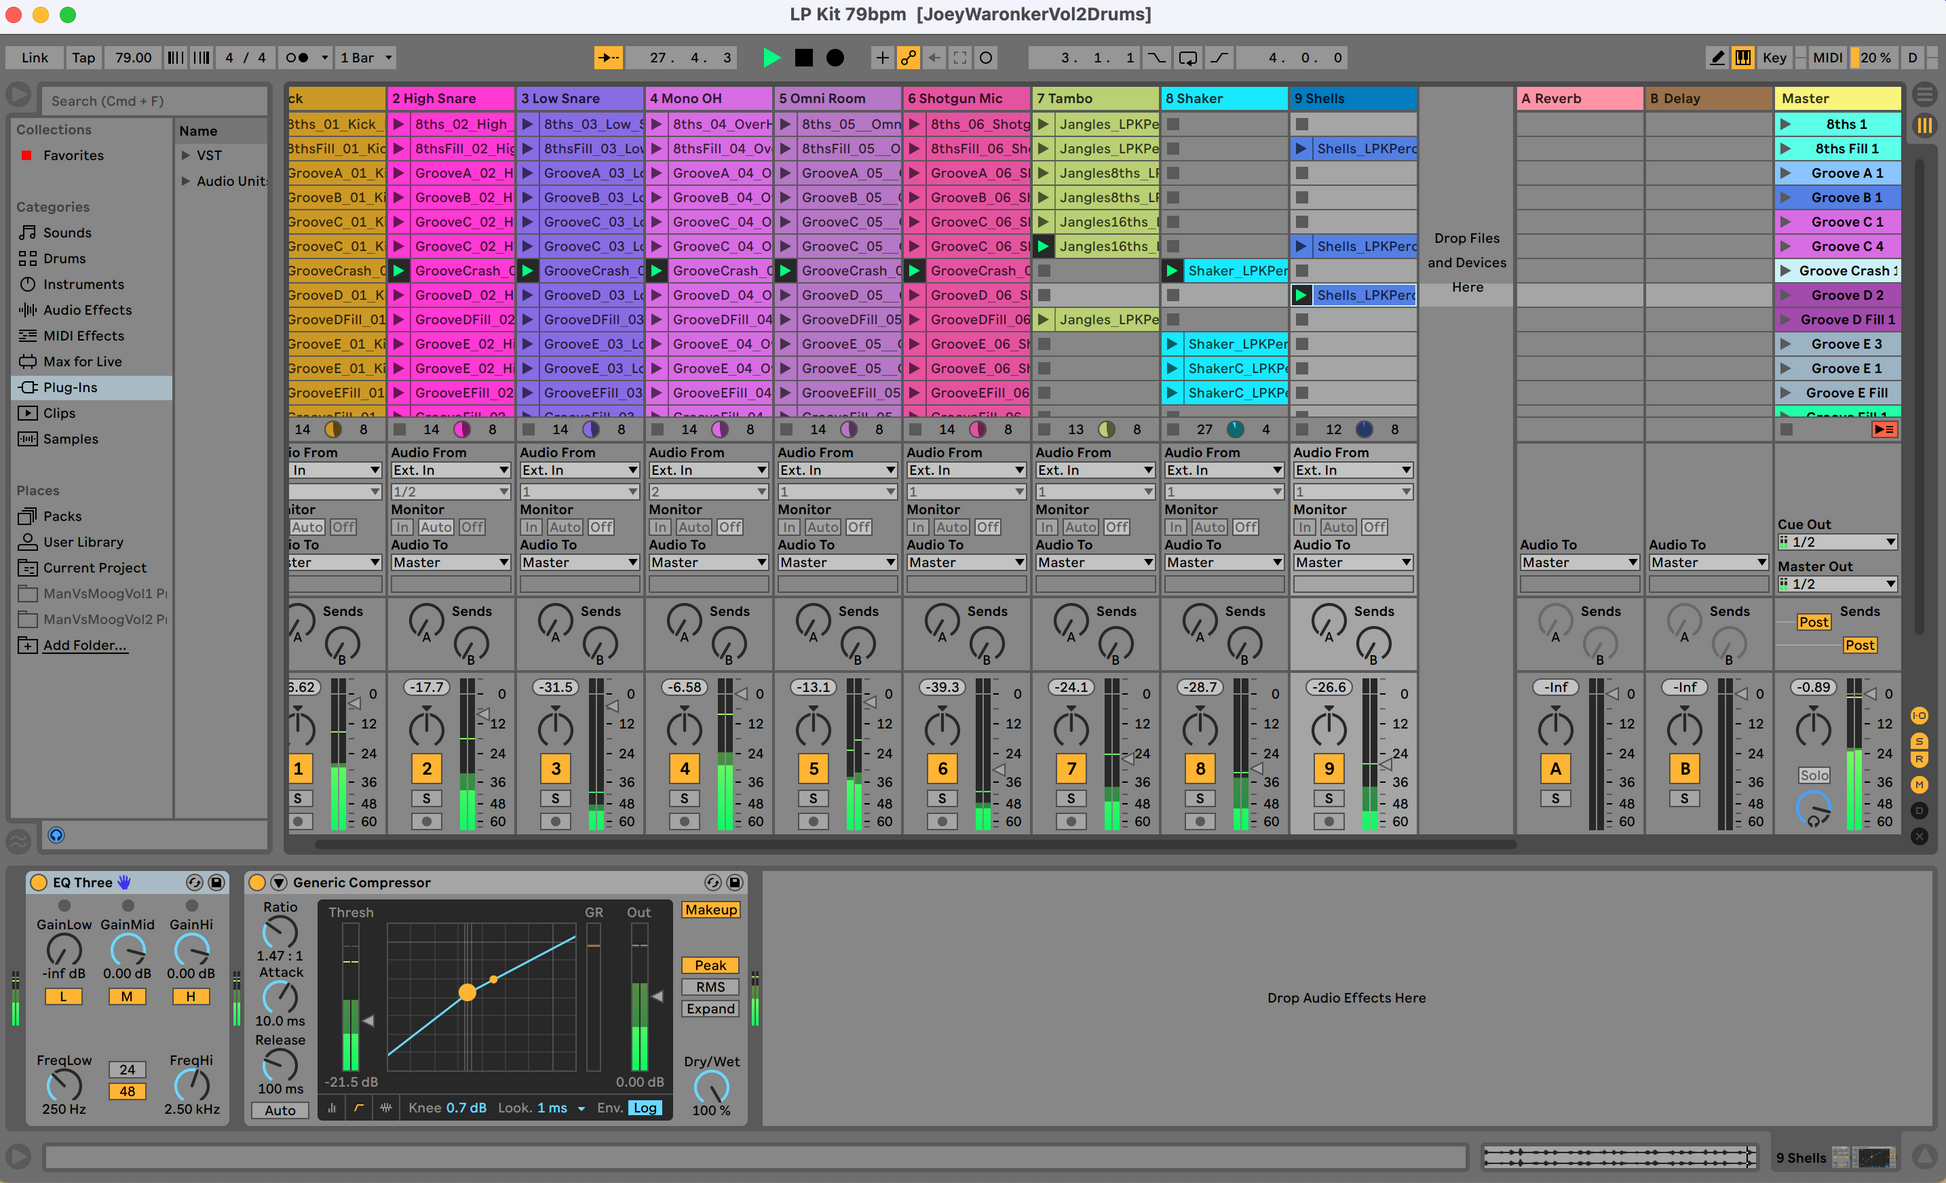Launch the Groove Crash 1 scene
The width and height of the screenshot is (1946, 1183).
(1786, 271)
